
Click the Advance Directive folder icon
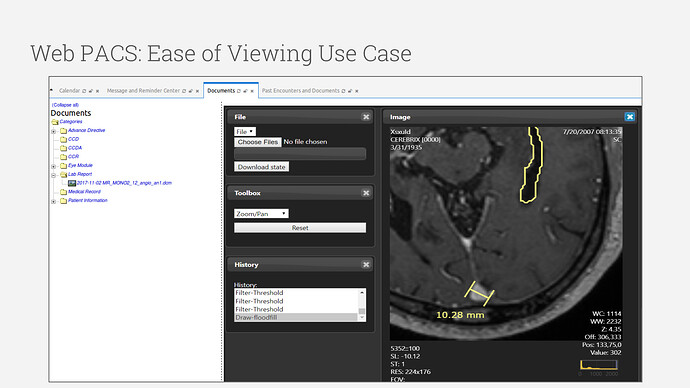click(63, 131)
